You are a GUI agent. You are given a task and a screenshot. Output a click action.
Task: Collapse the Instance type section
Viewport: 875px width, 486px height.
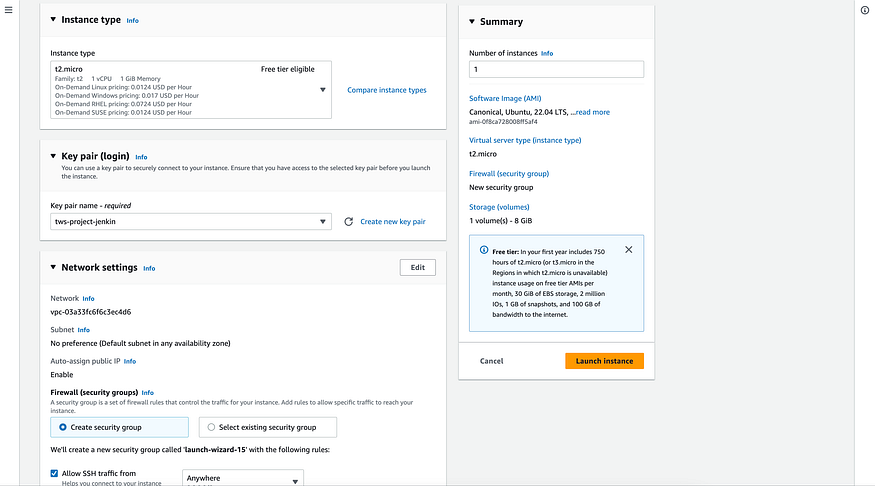(53, 20)
